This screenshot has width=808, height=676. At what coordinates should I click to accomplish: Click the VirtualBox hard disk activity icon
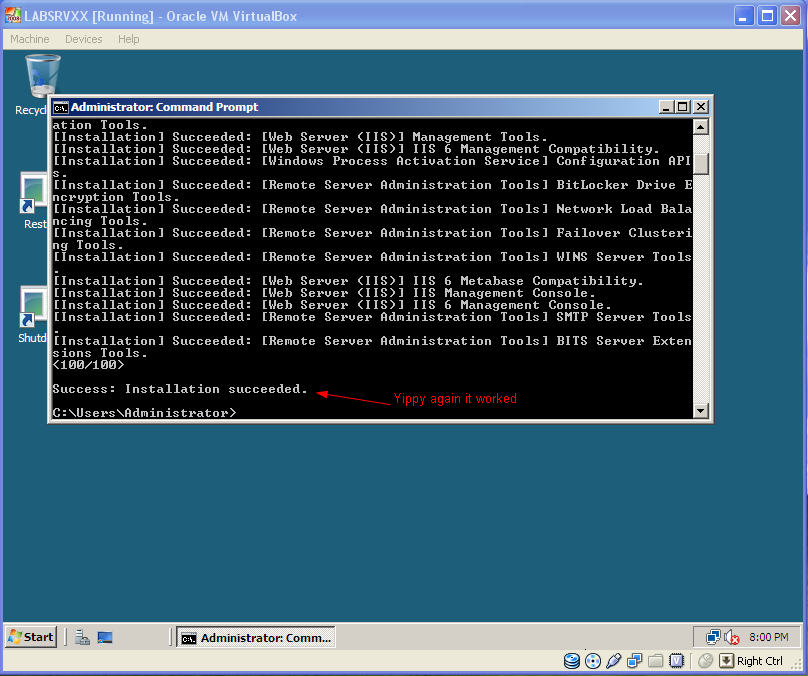[571, 661]
